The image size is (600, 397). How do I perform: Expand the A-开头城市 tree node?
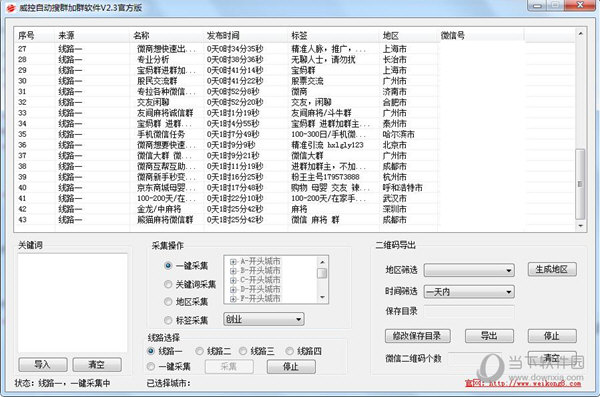point(233,262)
